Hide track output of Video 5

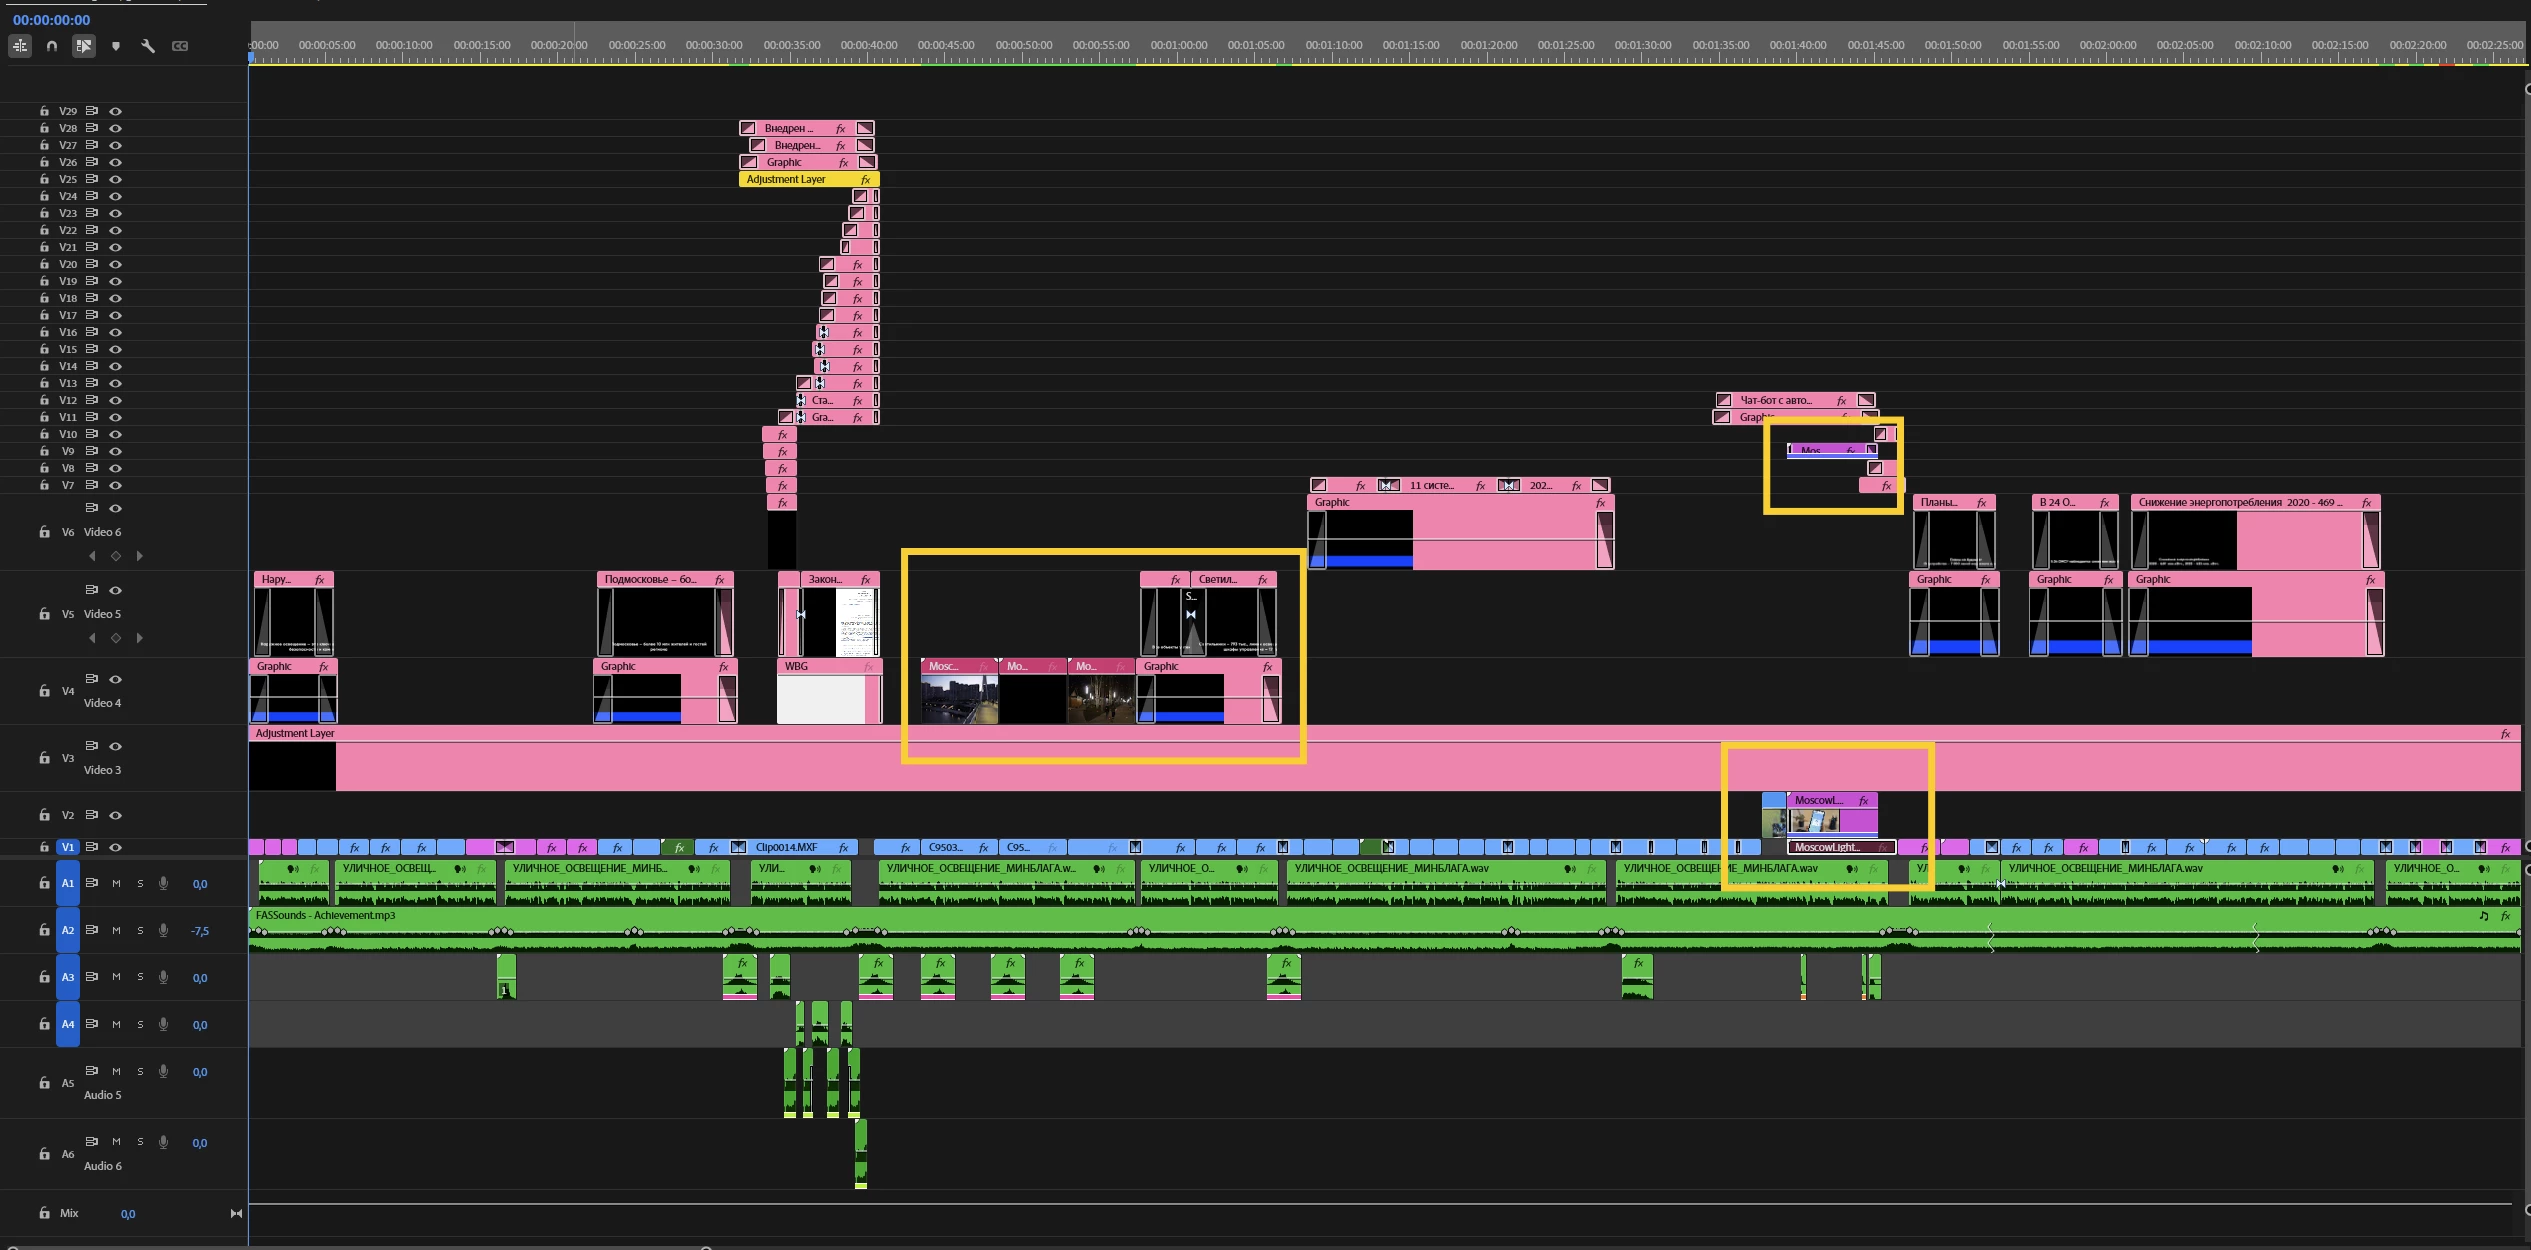(x=116, y=590)
